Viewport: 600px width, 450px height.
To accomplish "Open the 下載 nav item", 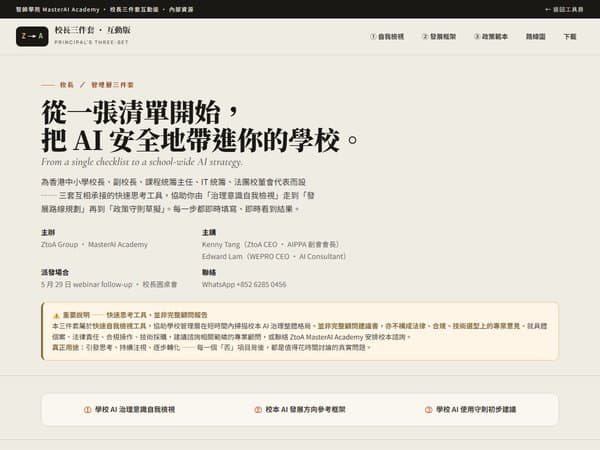I will [x=570, y=37].
